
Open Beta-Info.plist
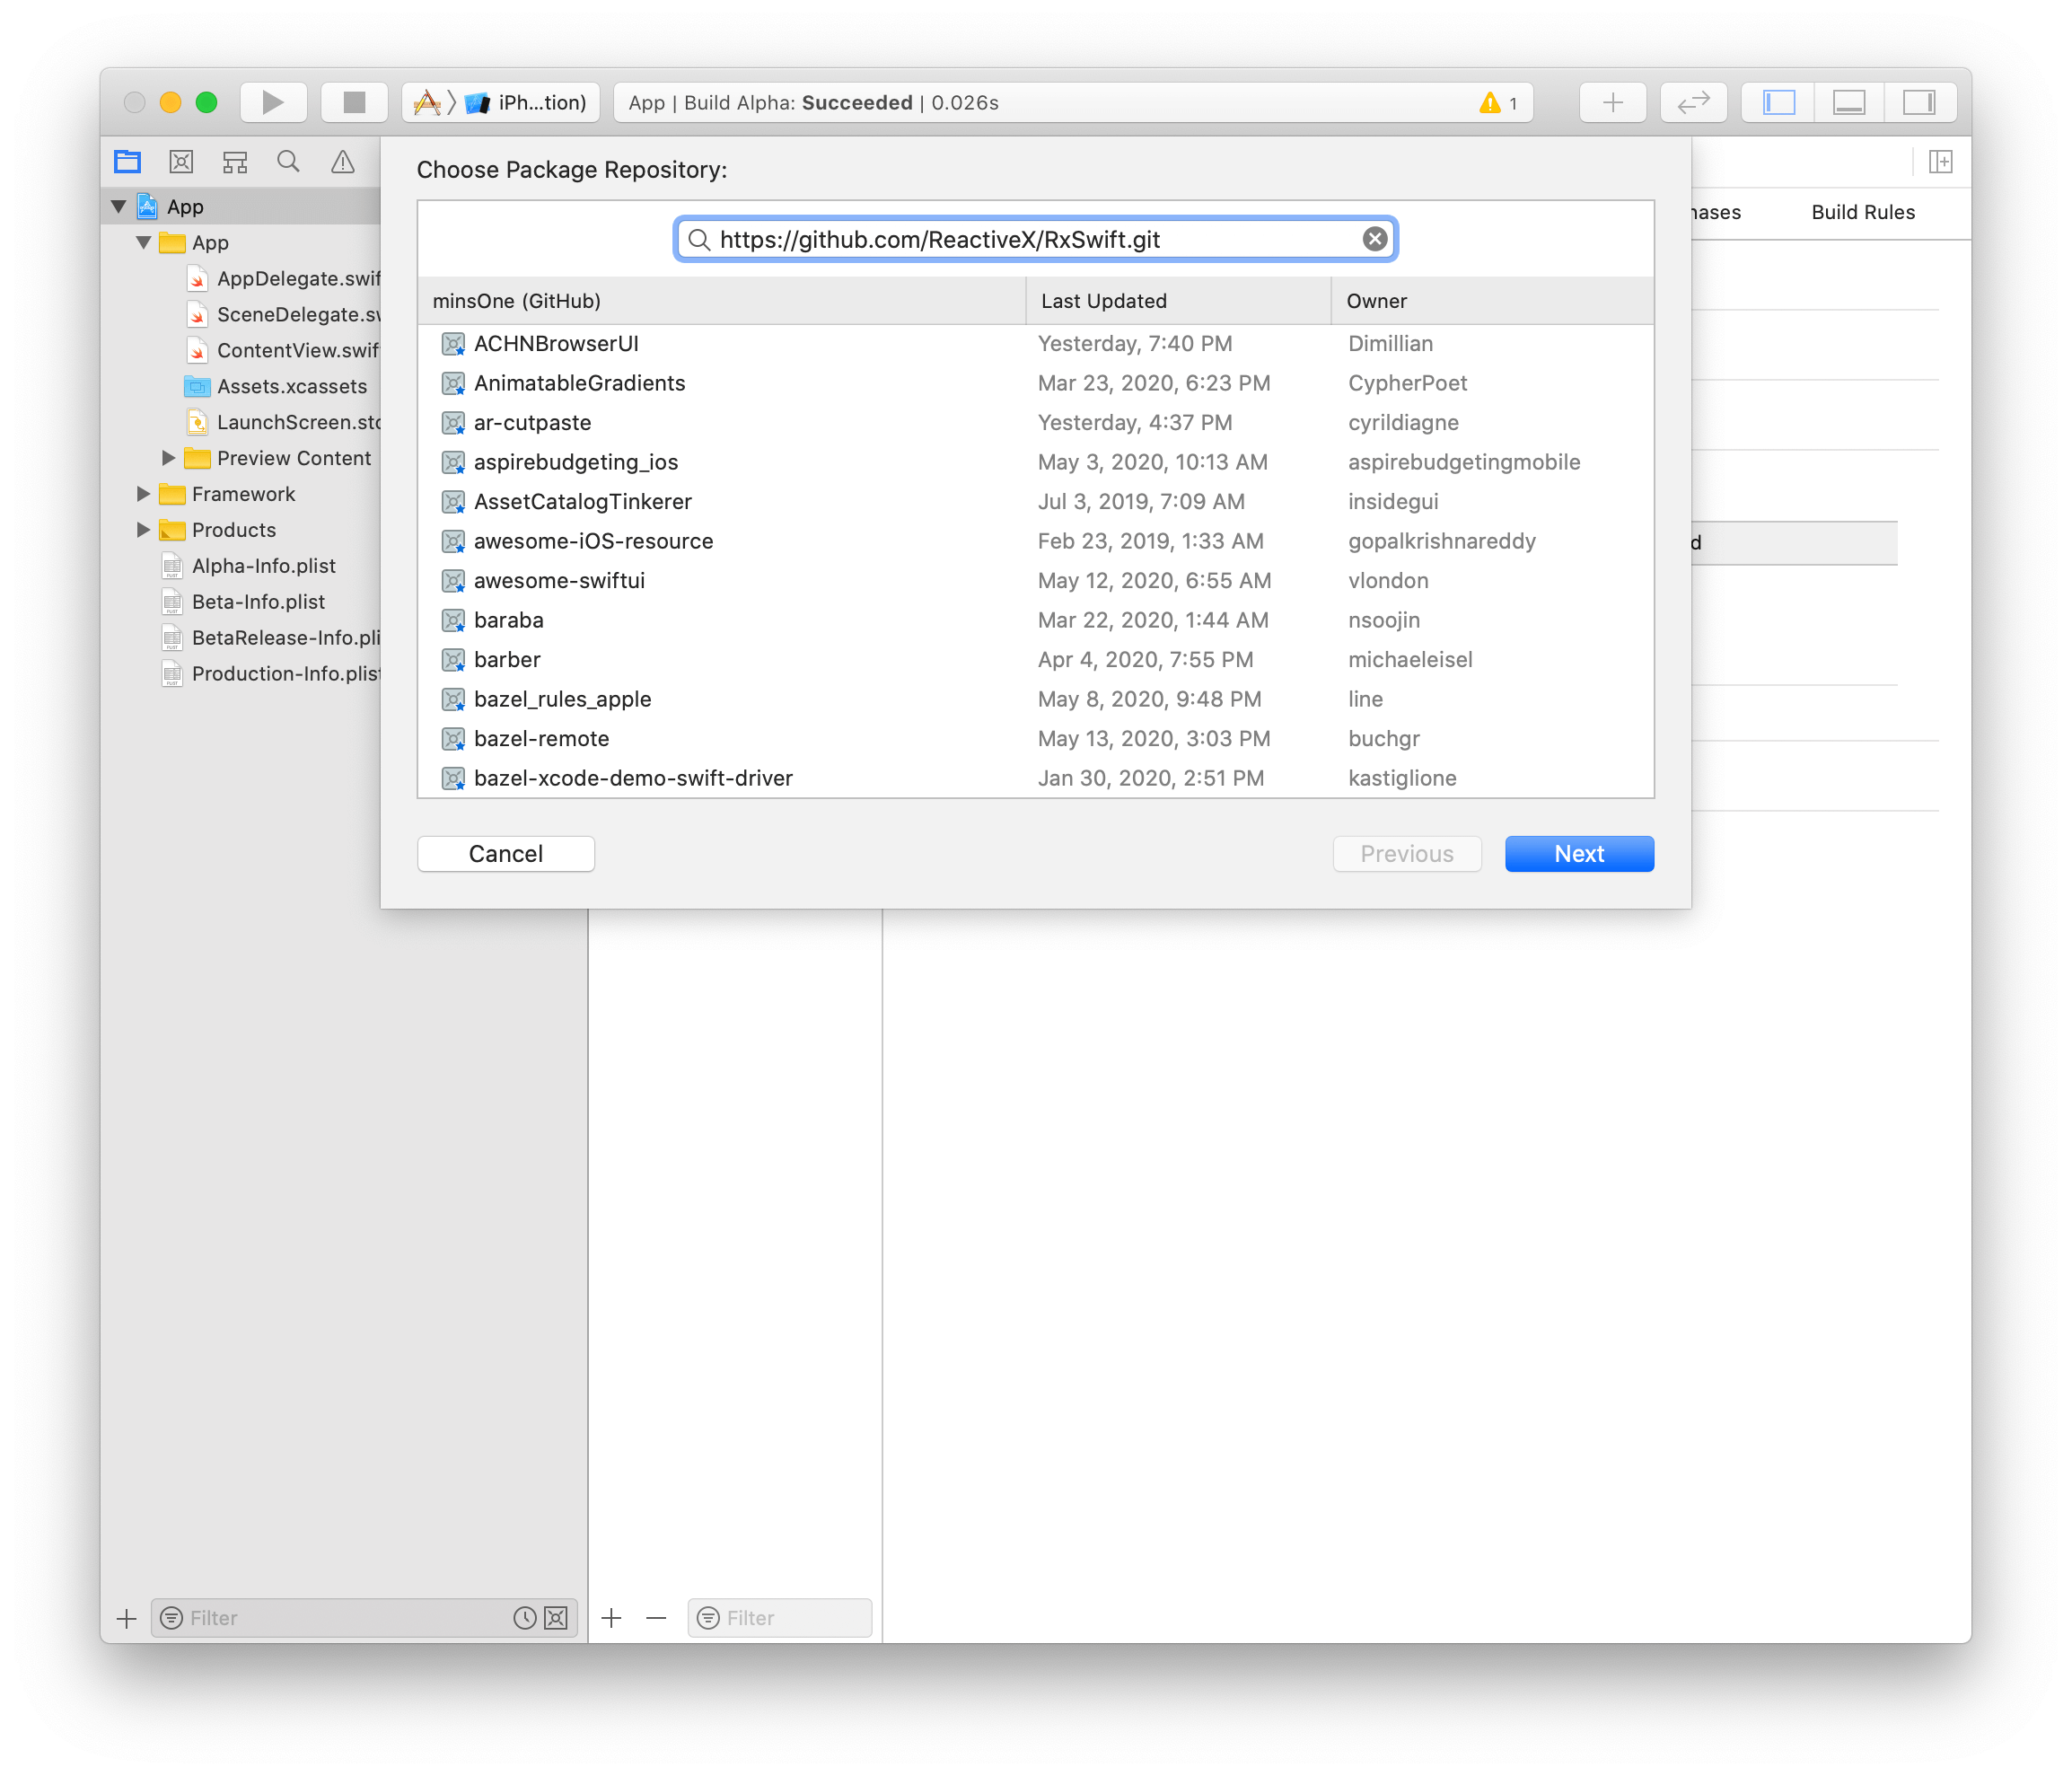point(243,602)
